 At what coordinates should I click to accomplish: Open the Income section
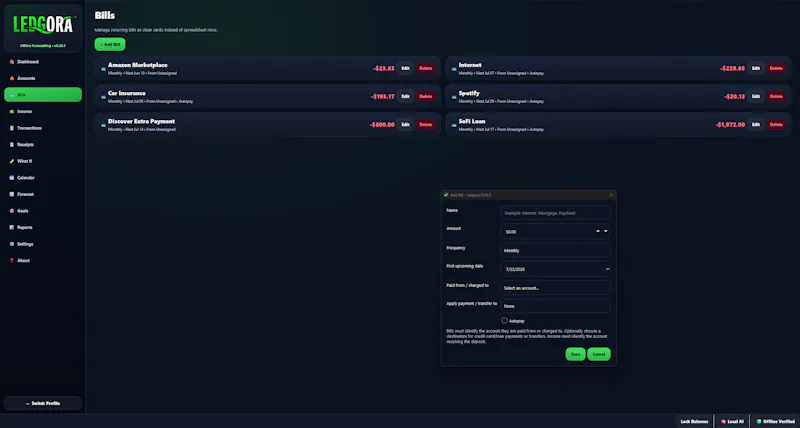coord(43,111)
